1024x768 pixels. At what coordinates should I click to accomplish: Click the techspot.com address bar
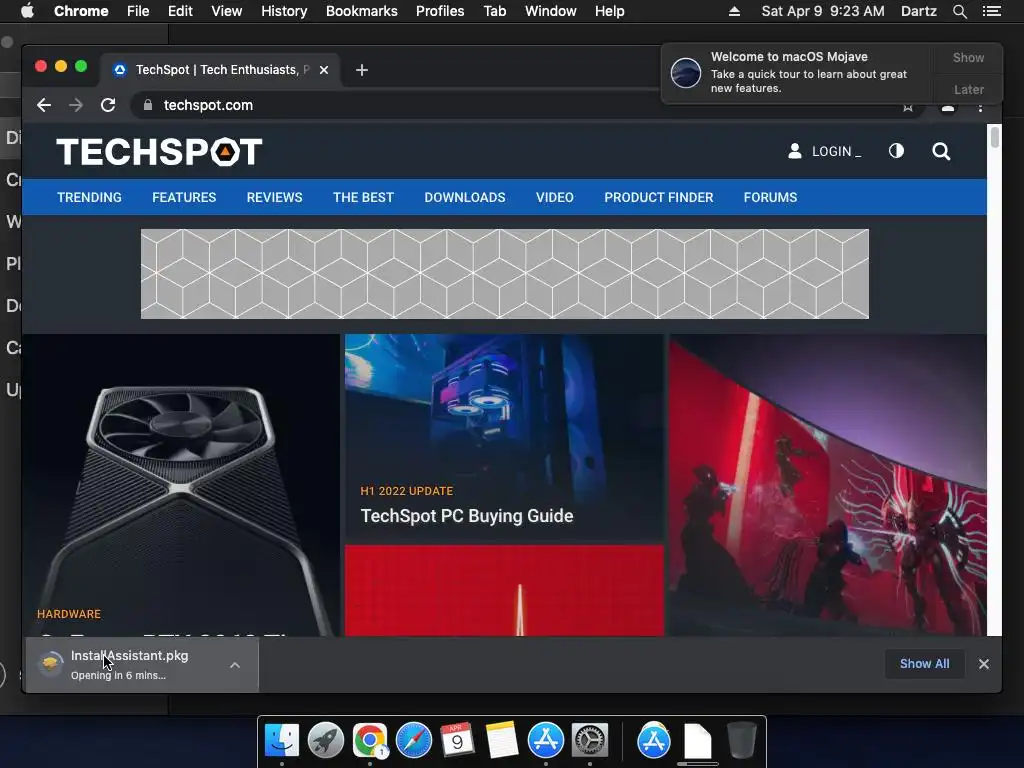(x=529, y=105)
